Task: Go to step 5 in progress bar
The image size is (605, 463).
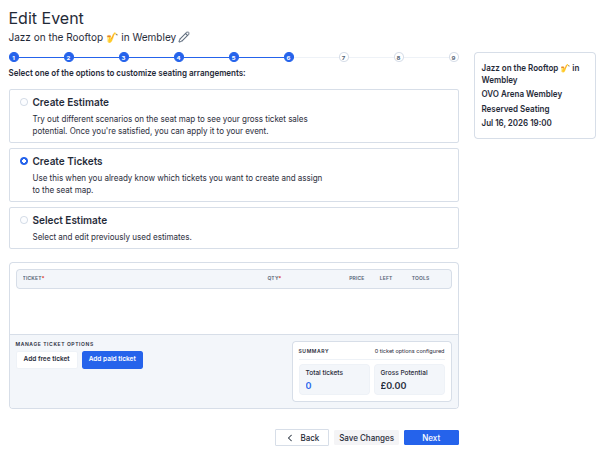Action: point(234,57)
